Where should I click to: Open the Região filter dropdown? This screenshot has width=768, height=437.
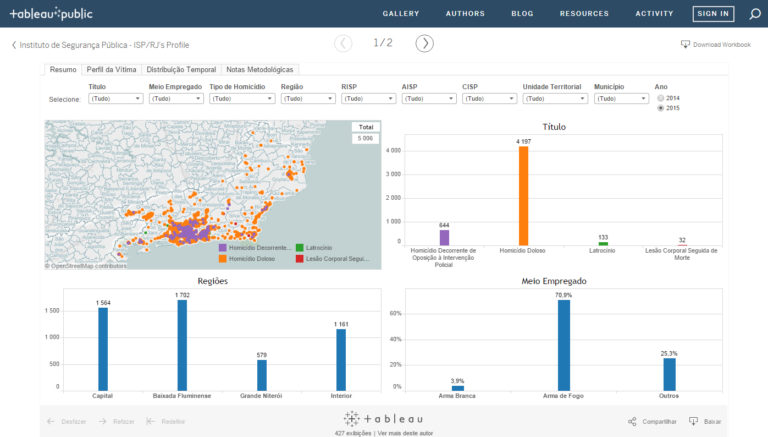tap(308, 98)
